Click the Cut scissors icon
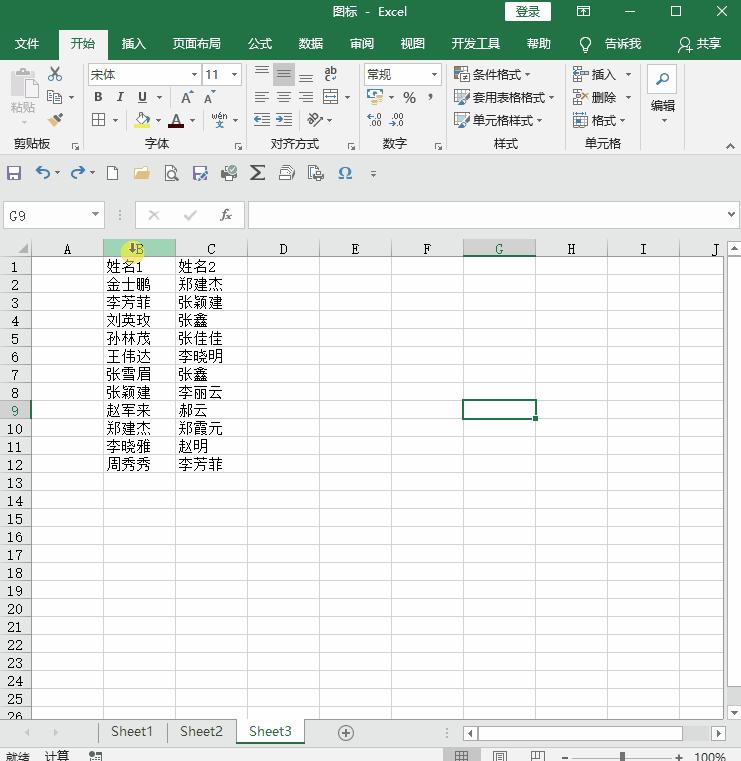 point(55,74)
